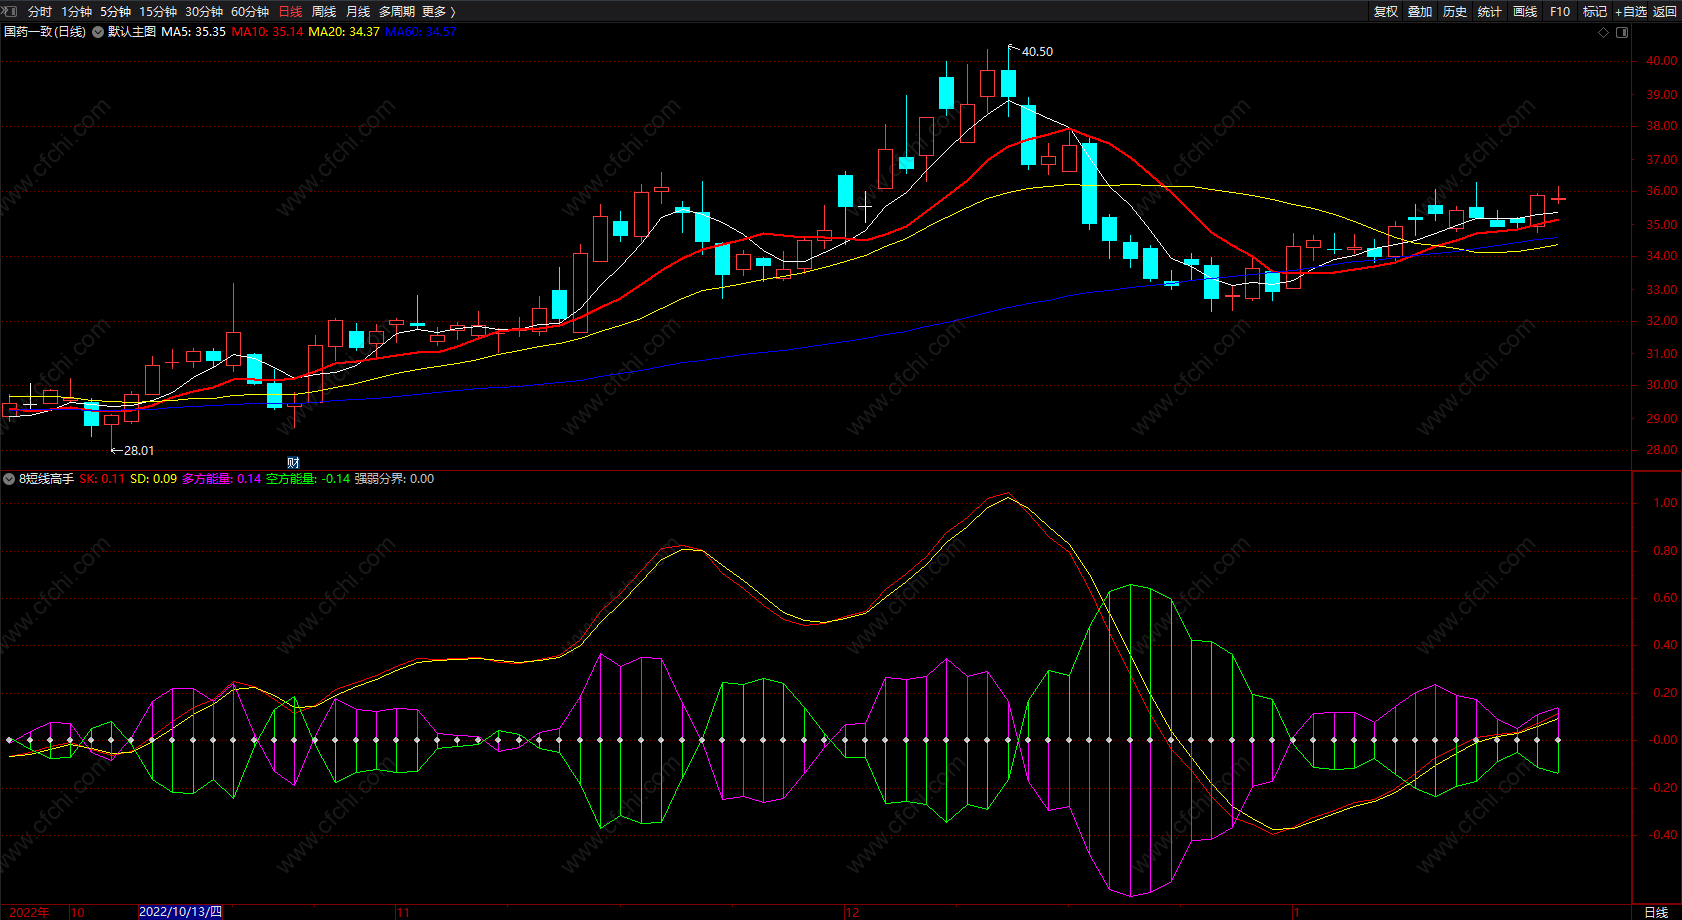Click the MA5: 35.35 indicator value

(193, 32)
